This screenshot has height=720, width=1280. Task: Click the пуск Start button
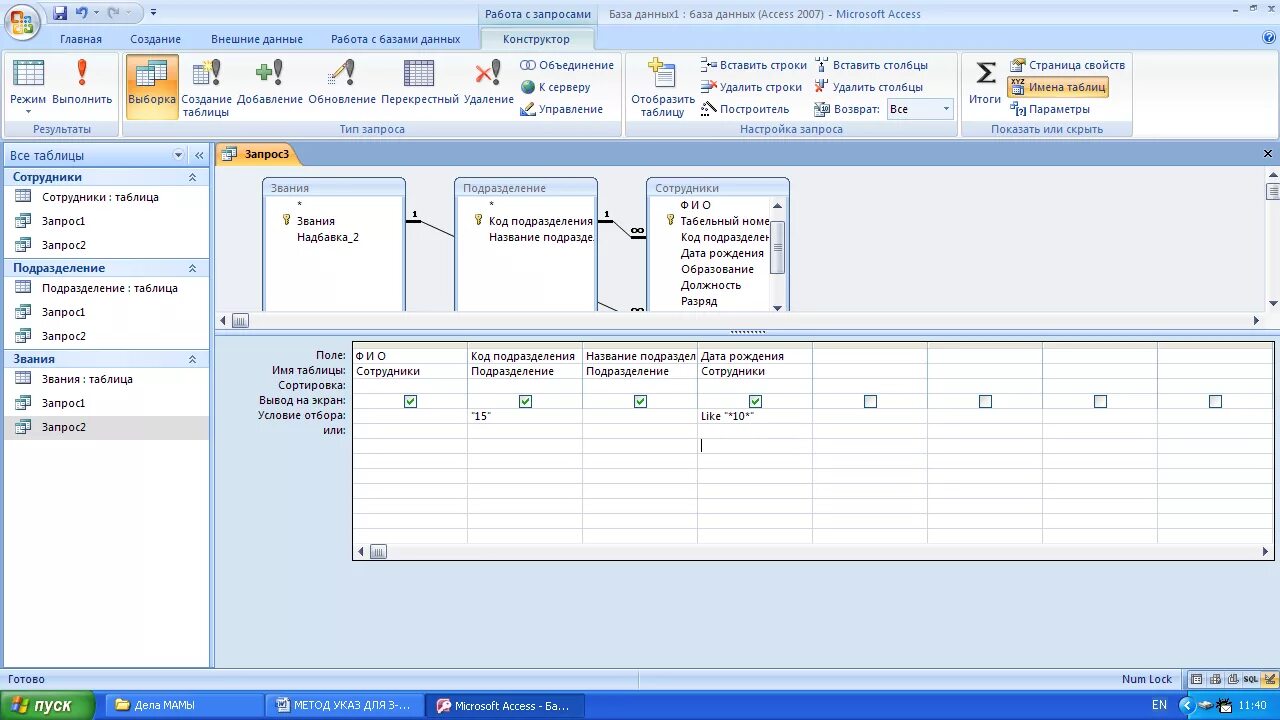coord(47,705)
